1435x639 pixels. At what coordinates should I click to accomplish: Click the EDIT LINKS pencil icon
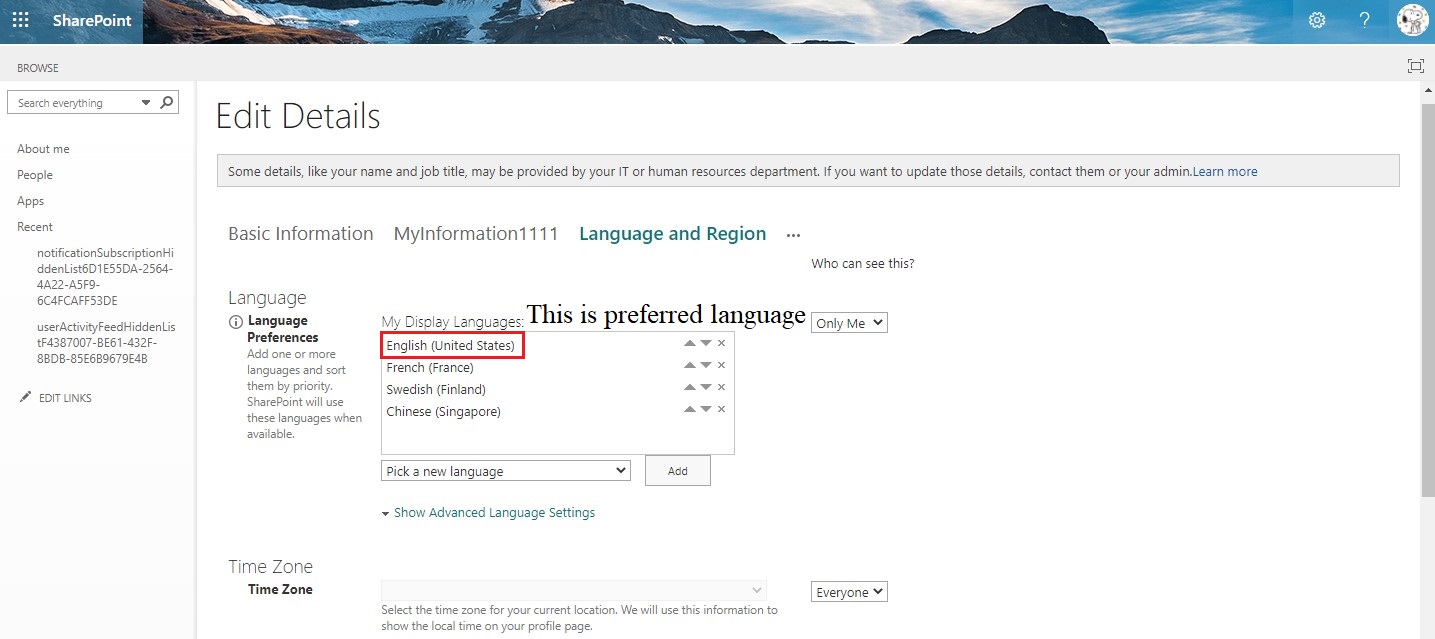[27, 396]
